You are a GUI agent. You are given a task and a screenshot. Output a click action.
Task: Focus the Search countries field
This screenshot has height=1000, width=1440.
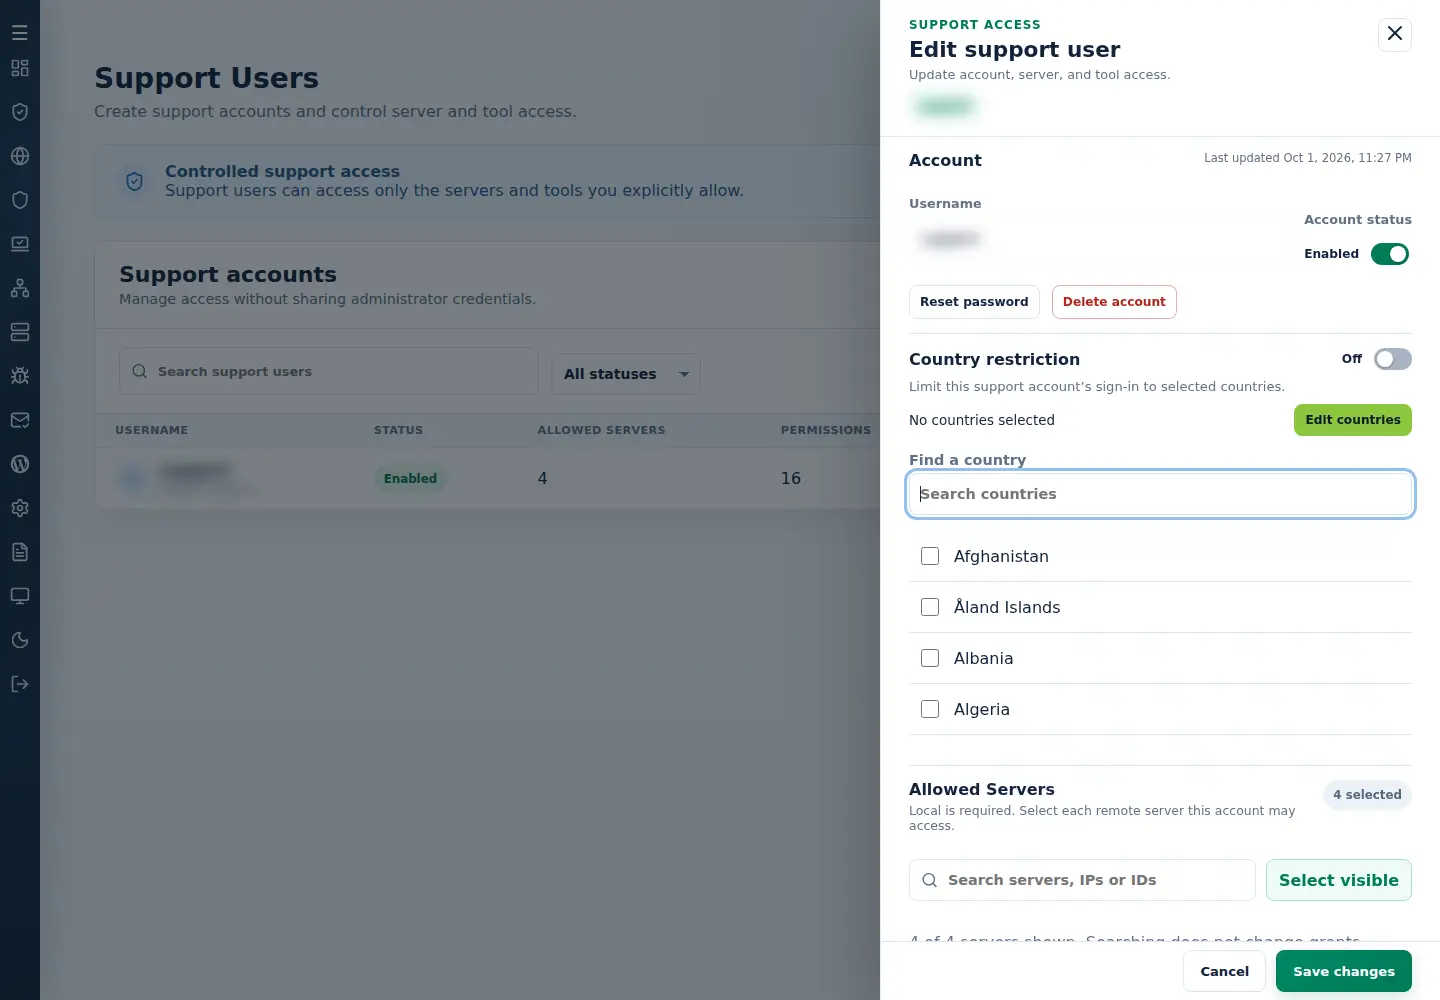[1160, 494]
